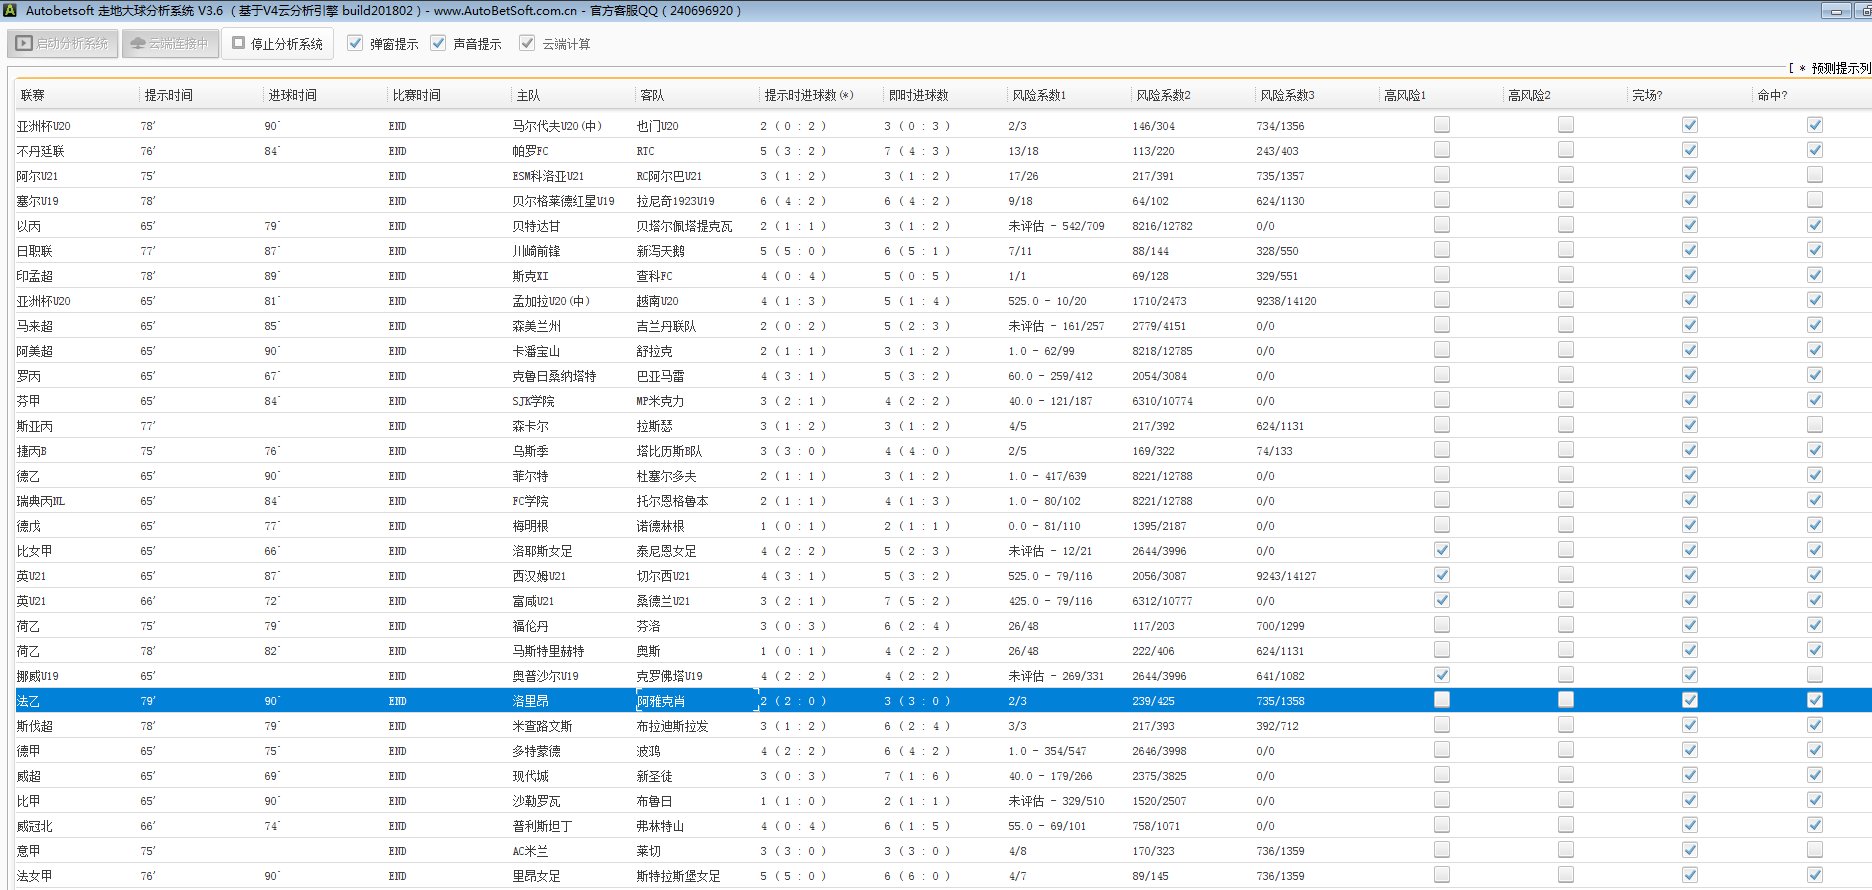Check 高风险2 box in 富咸U21 row
Screen dimensions: 1872x890
[1566, 600]
